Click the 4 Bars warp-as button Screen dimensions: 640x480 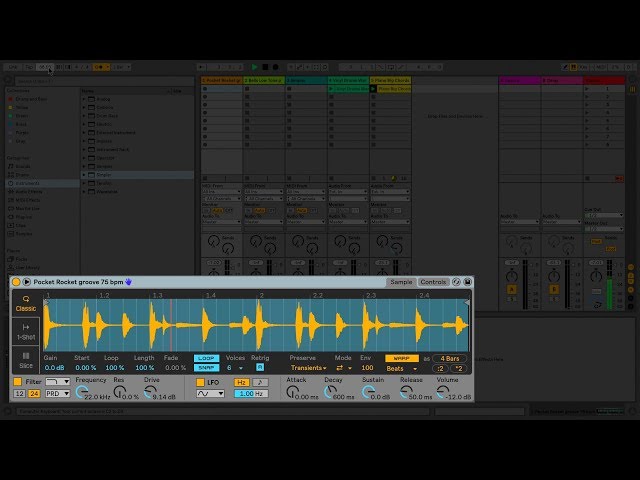pos(449,358)
